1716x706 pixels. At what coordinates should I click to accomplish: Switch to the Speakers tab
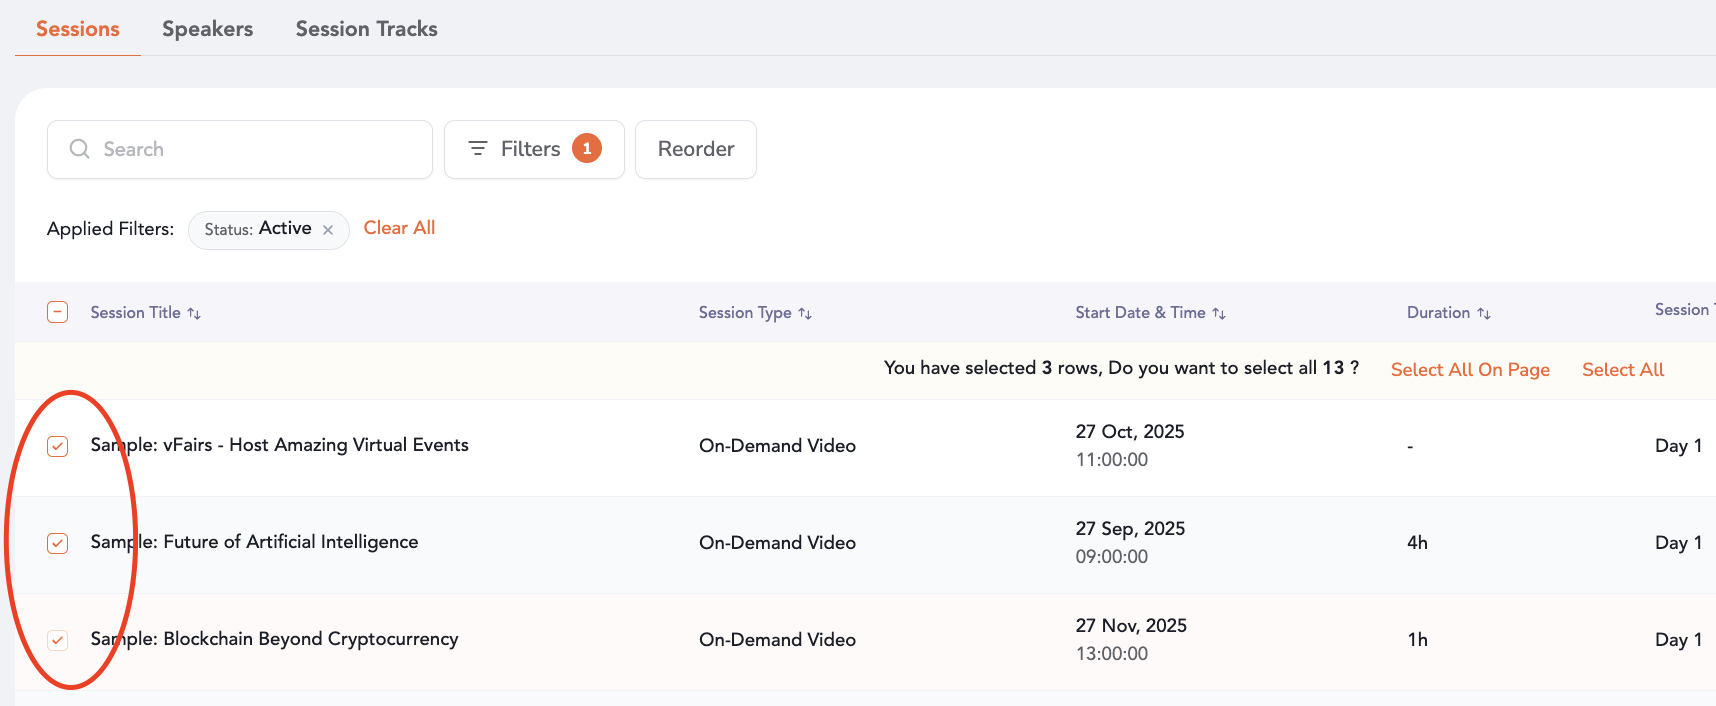point(207,29)
